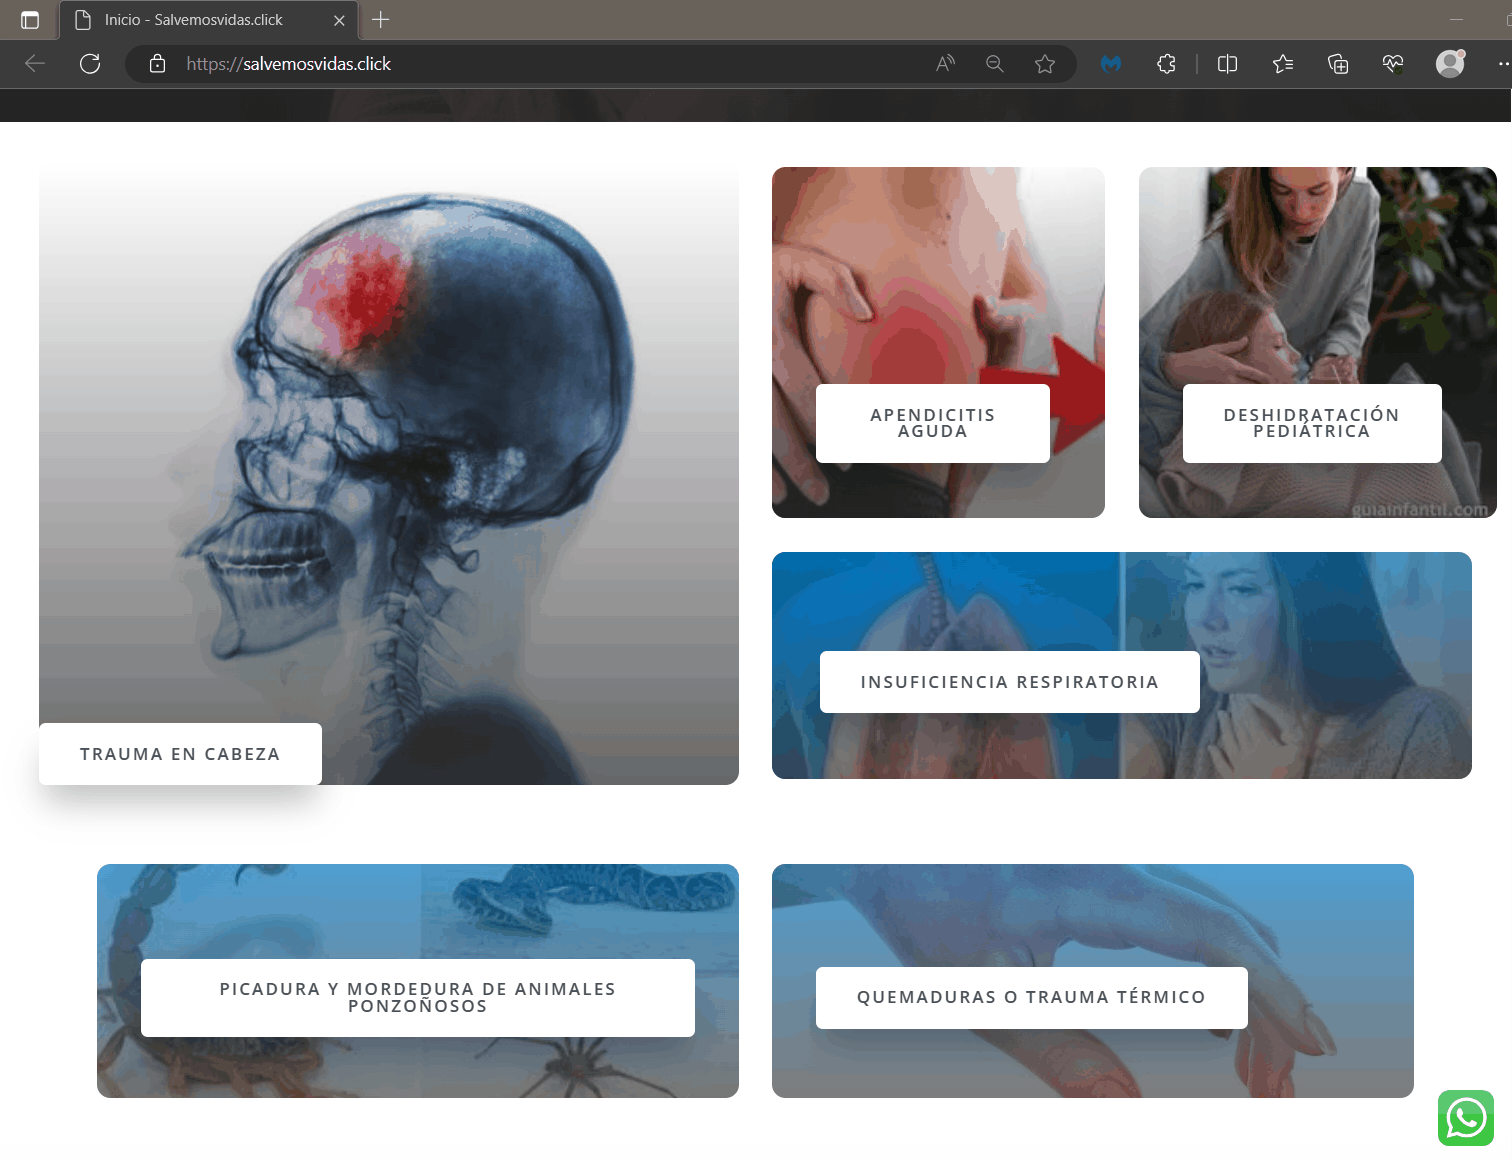Open the Apendicitis Aguda button
This screenshot has width=1512, height=1159.
click(x=933, y=423)
